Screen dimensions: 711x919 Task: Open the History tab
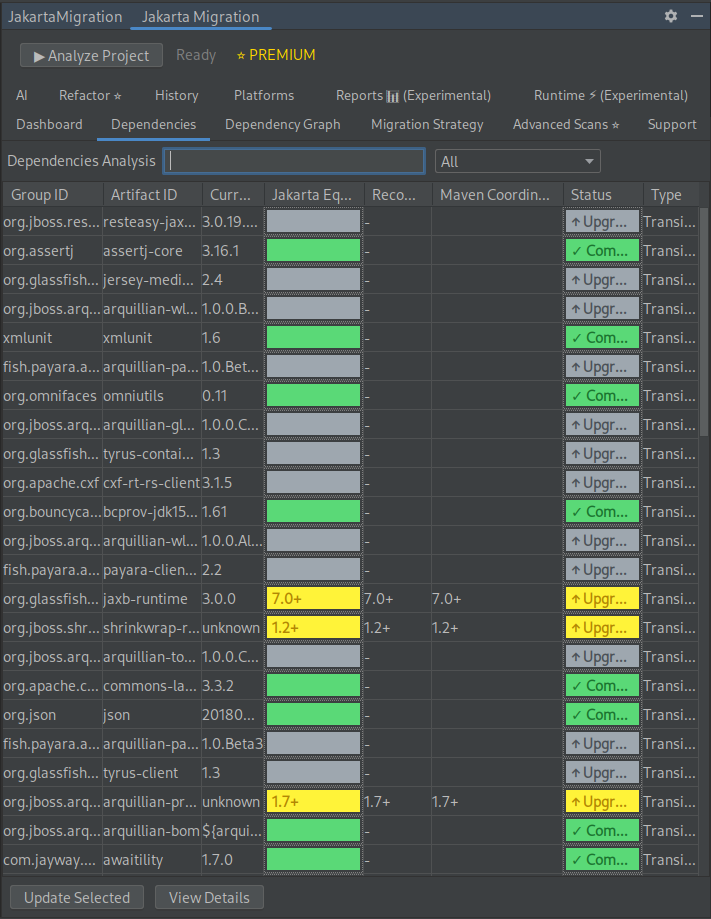point(176,96)
